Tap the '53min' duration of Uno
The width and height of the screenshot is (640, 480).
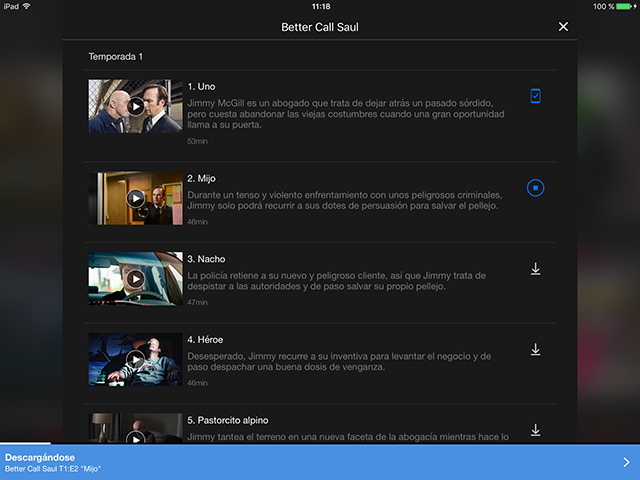[x=198, y=141]
